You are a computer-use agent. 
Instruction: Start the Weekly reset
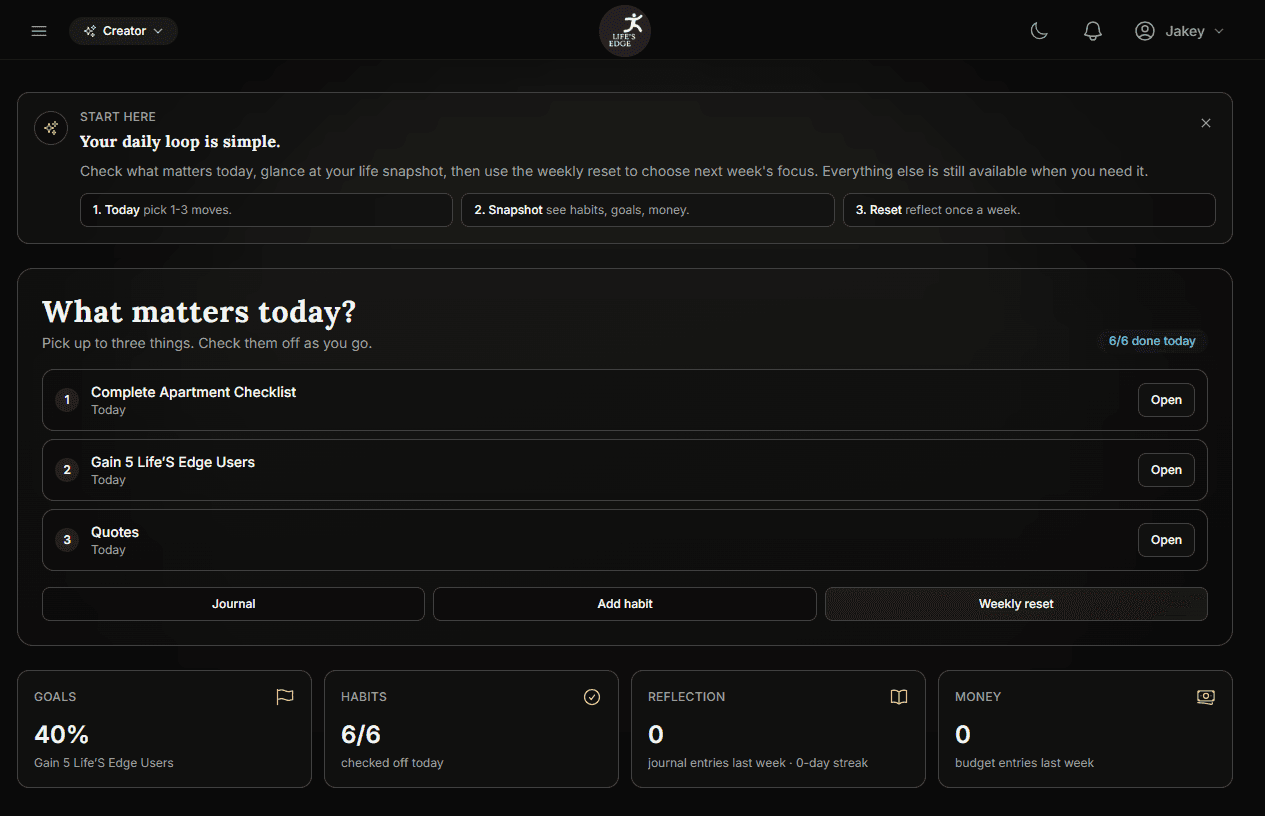pyautogui.click(x=1016, y=604)
